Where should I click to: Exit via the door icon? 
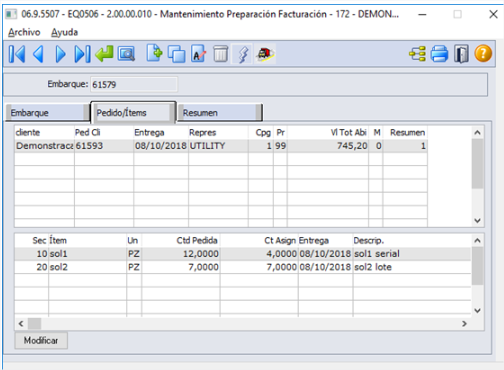click(461, 54)
